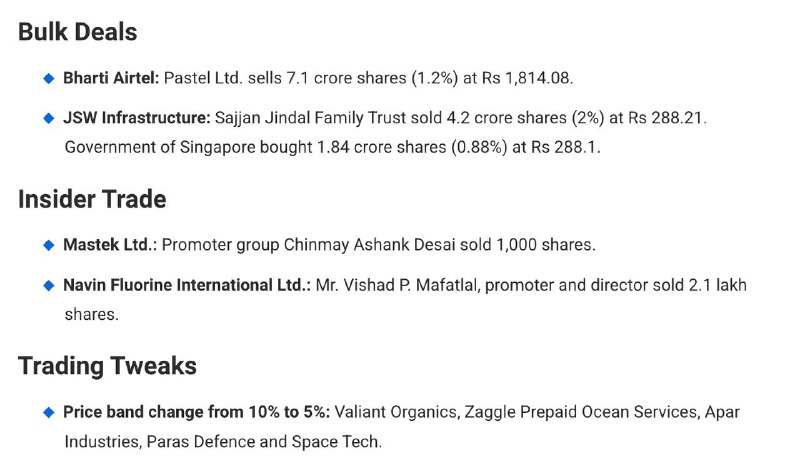Select the Trading Tweaks heading
This screenshot has width=800, height=469.
click(107, 366)
